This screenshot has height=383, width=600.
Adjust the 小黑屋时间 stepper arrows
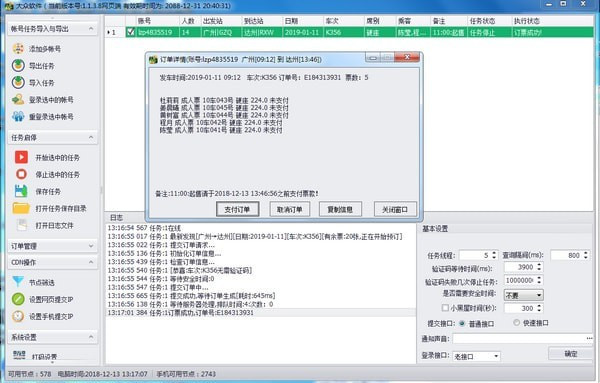pyautogui.click(x=539, y=308)
